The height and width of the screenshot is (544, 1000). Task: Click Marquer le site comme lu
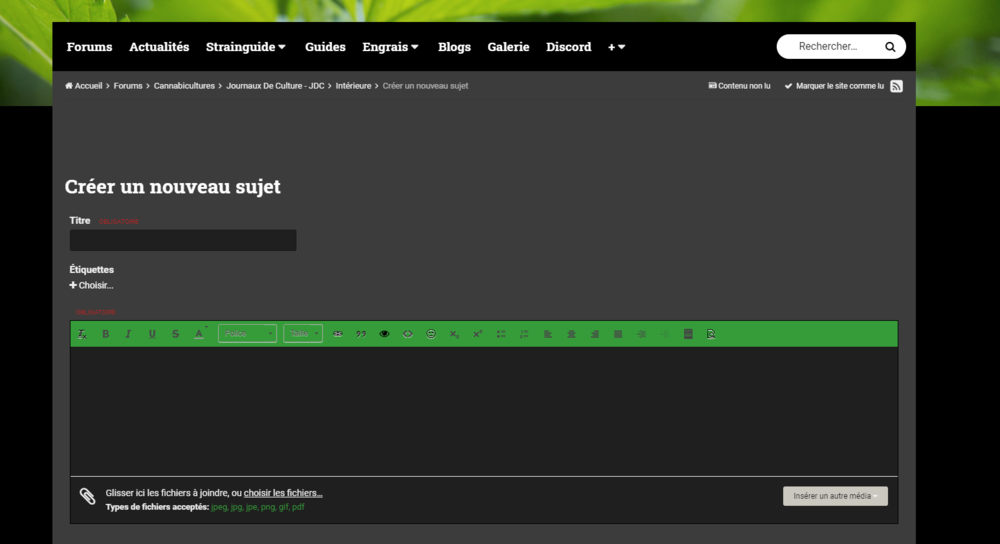tap(834, 85)
